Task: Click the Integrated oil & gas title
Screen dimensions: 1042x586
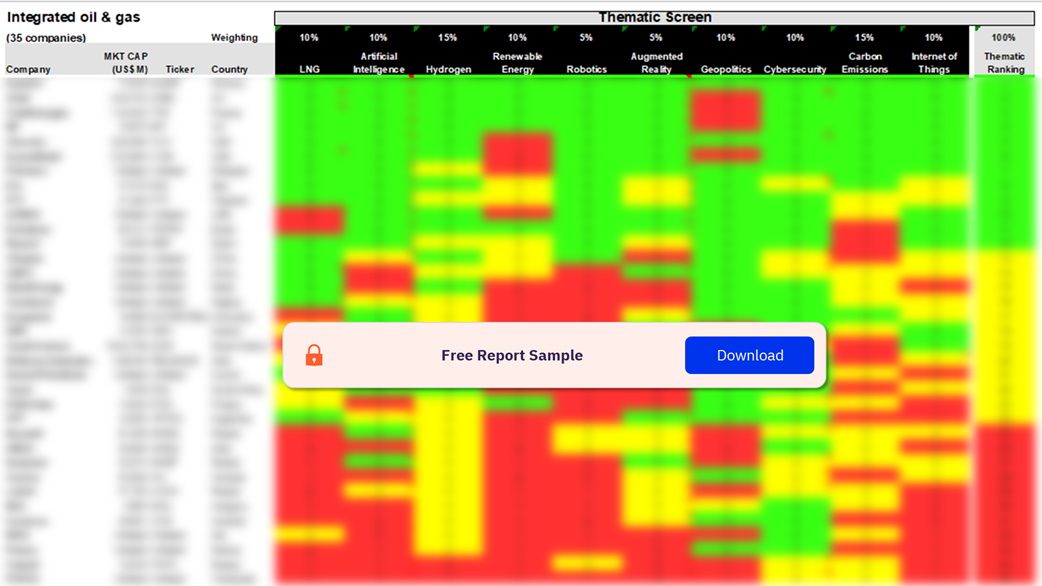Action: (73, 17)
